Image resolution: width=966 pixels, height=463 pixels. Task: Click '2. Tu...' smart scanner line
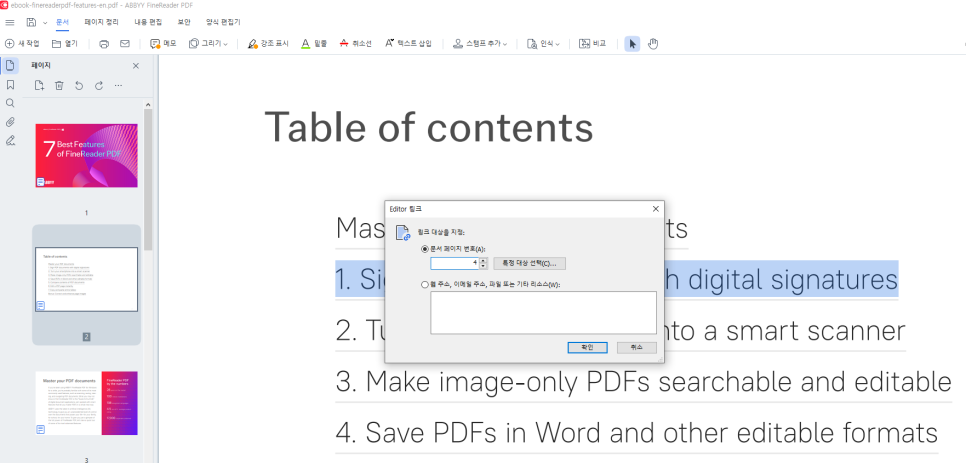tap(620, 331)
